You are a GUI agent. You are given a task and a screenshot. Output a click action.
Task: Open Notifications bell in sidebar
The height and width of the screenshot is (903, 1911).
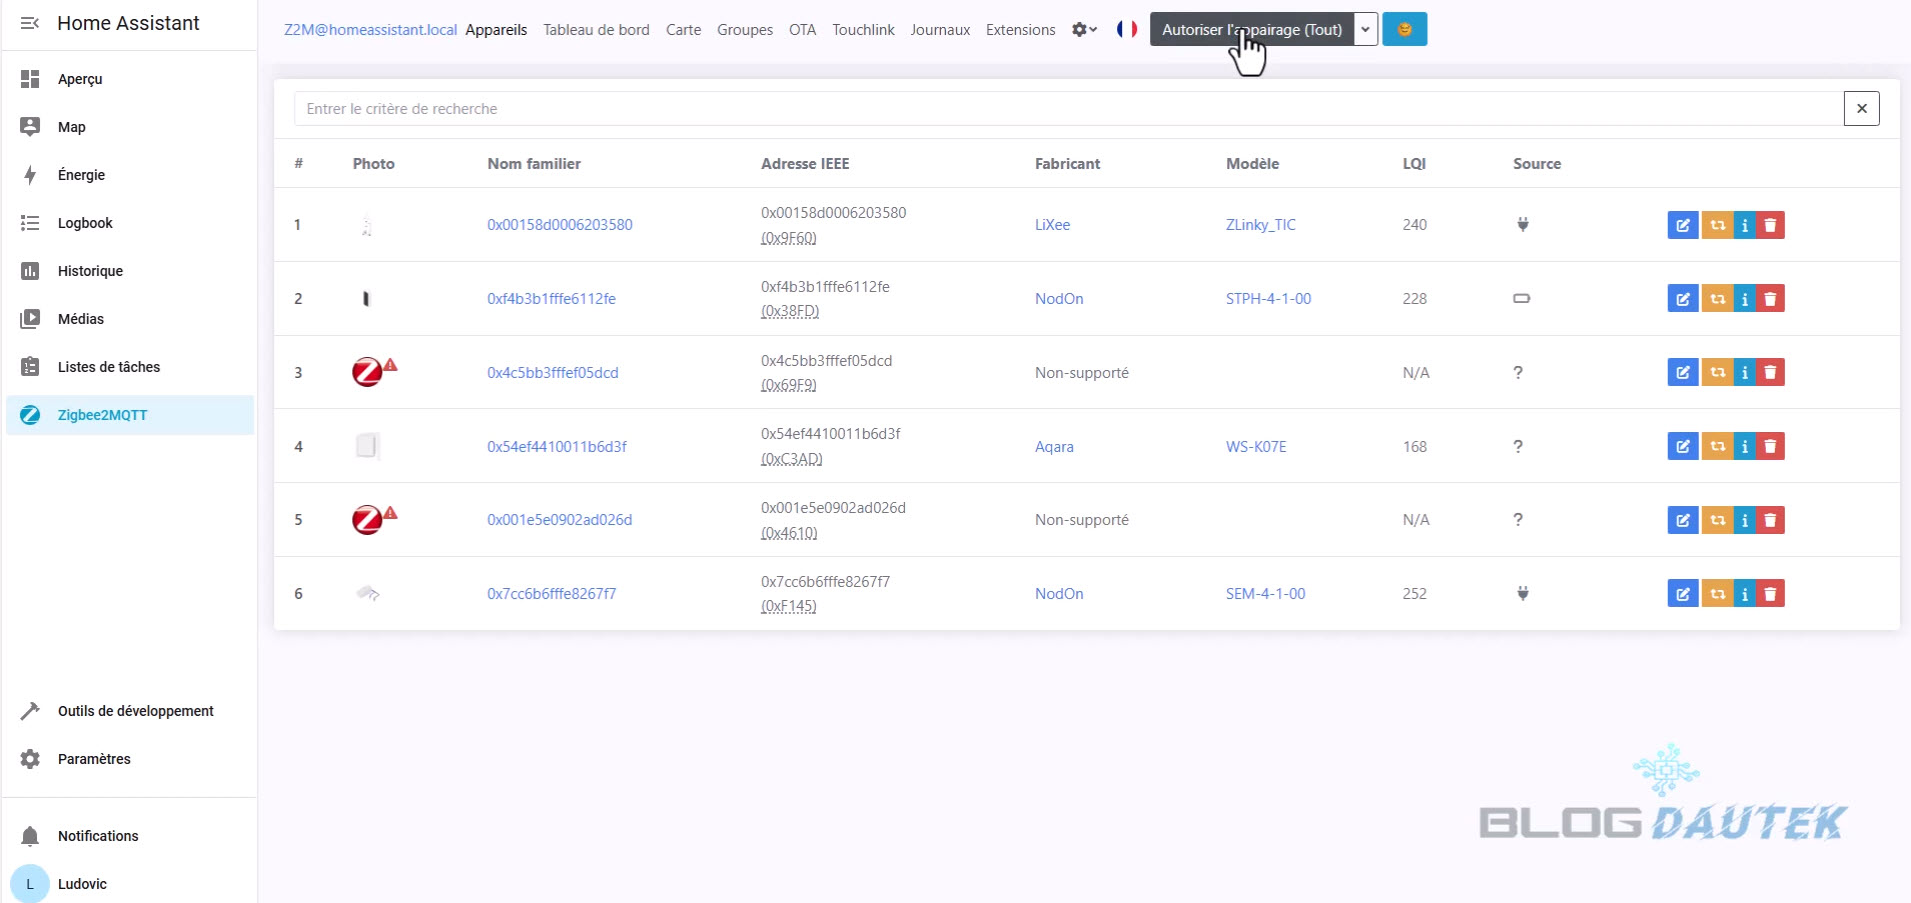(x=30, y=836)
